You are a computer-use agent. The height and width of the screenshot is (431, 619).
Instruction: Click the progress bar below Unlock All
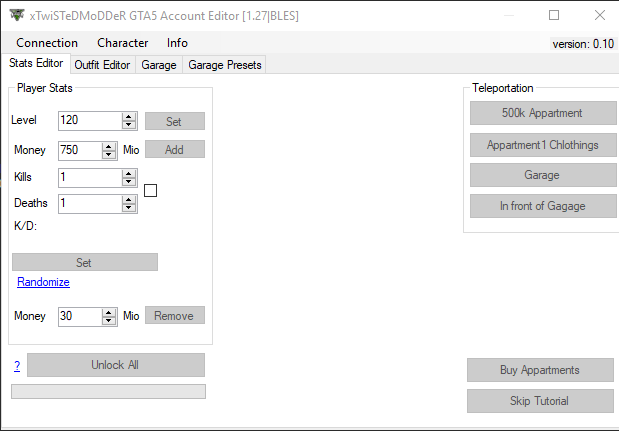[x=108, y=392]
